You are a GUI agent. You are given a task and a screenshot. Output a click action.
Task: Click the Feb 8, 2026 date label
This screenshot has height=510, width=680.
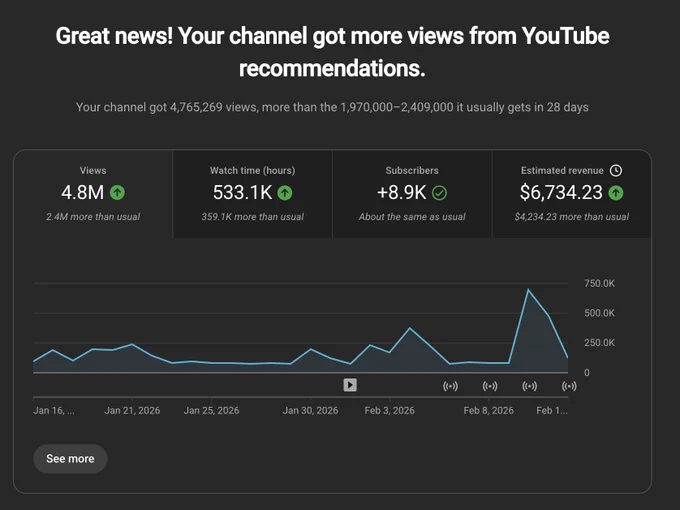coord(489,410)
